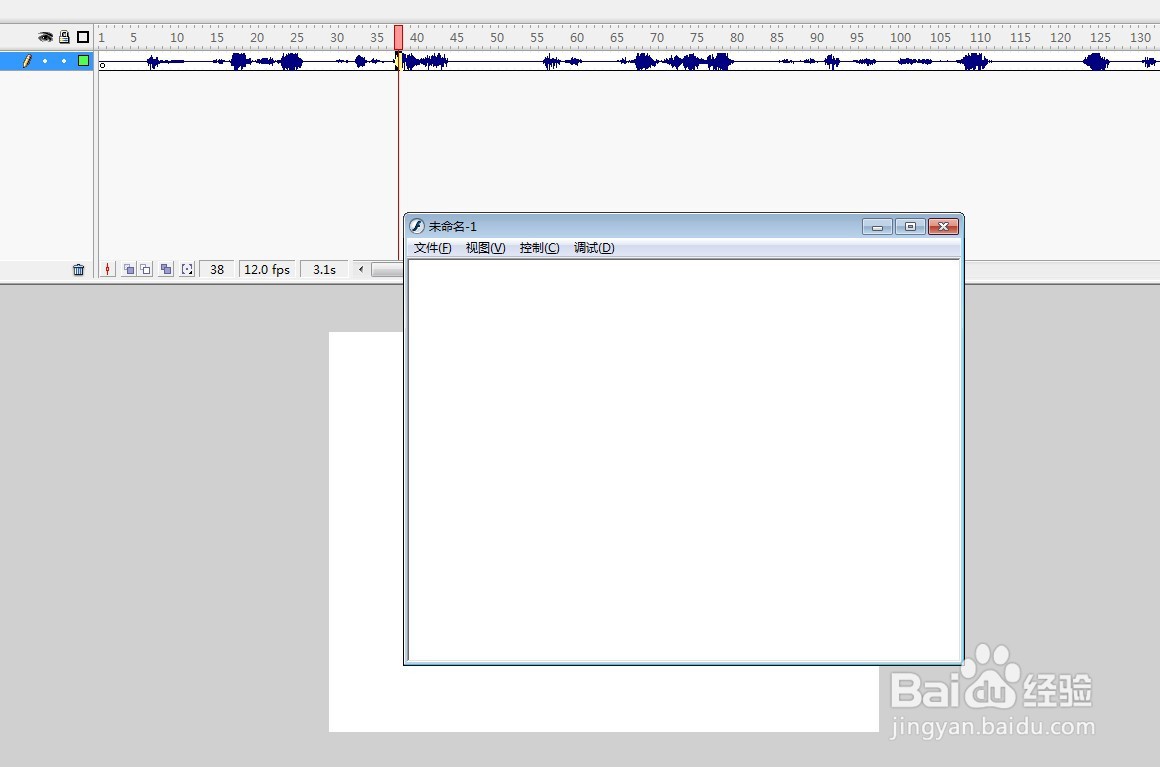The image size is (1160, 767).
Task: Click the 未命名-1 window title text
Action: (x=453, y=226)
